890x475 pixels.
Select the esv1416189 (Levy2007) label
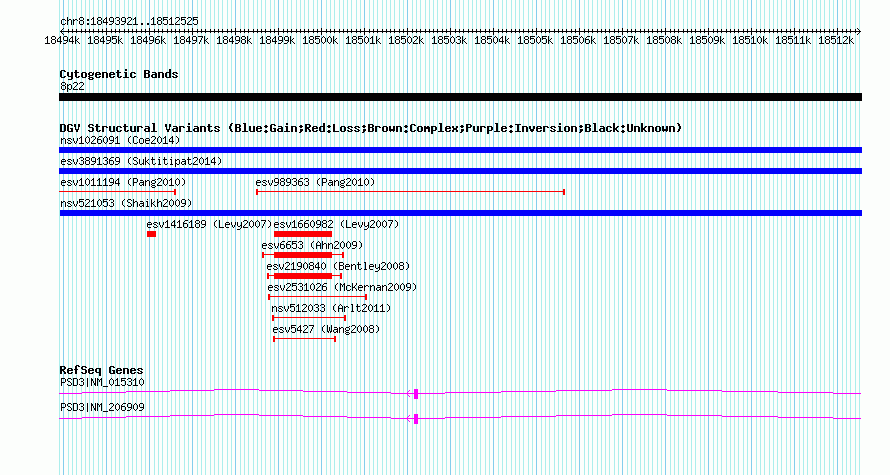pyautogui.click(x=209, y=224)
